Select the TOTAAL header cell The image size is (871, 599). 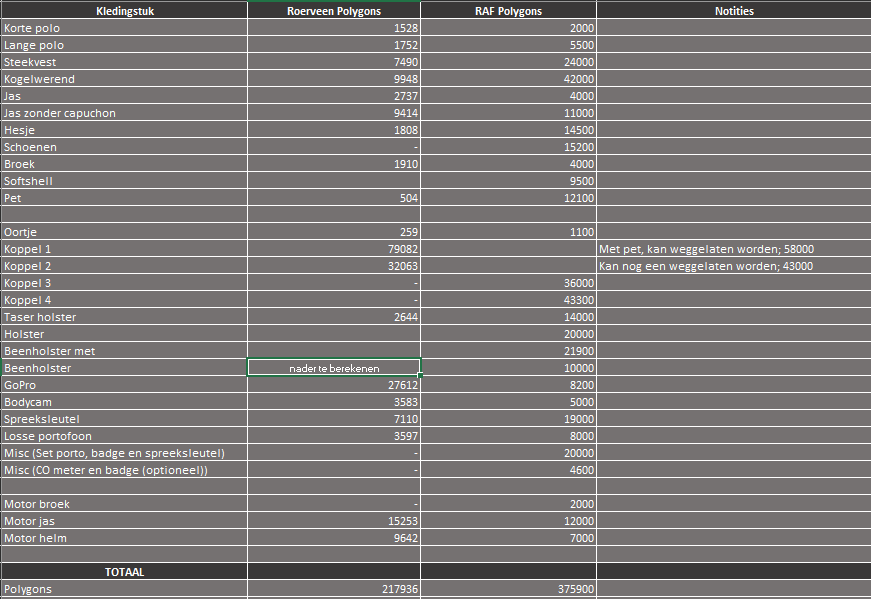point(124,572)
